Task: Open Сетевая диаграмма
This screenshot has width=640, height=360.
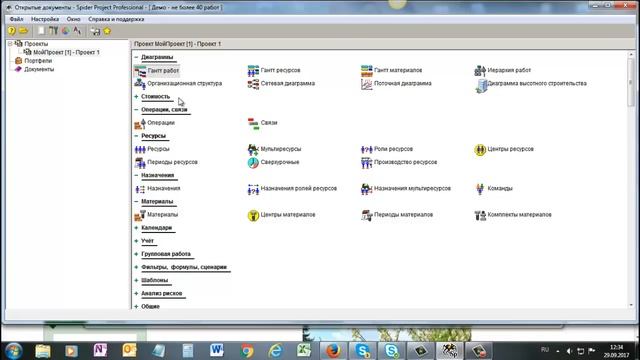Action: 281,84
